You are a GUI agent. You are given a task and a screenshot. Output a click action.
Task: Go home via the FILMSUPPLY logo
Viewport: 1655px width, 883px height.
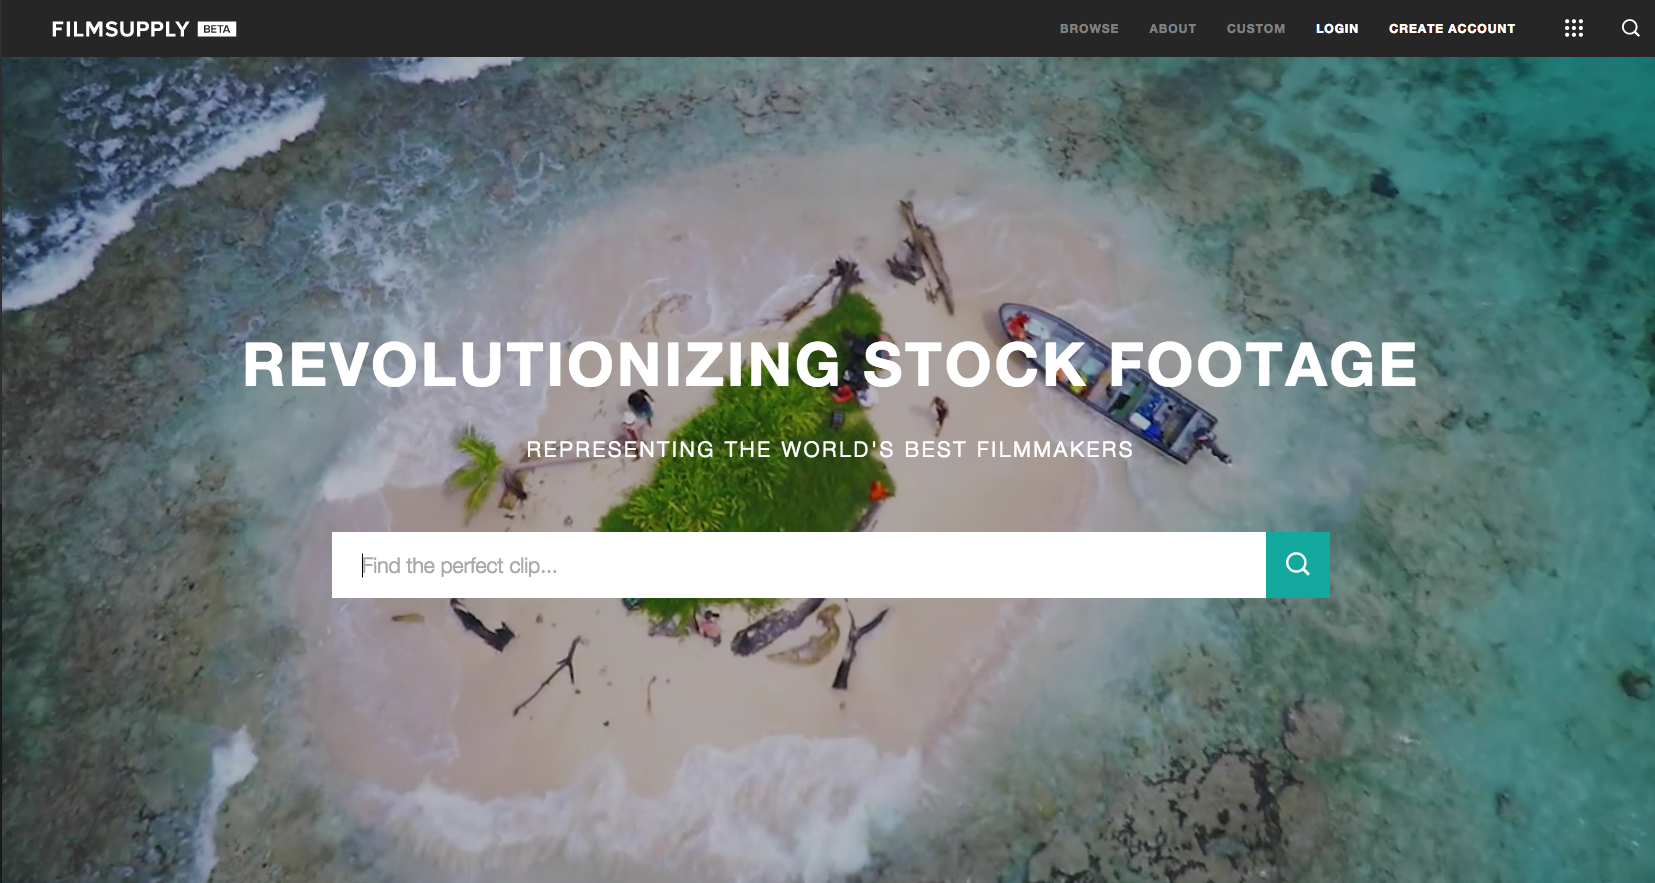[120, 29]
